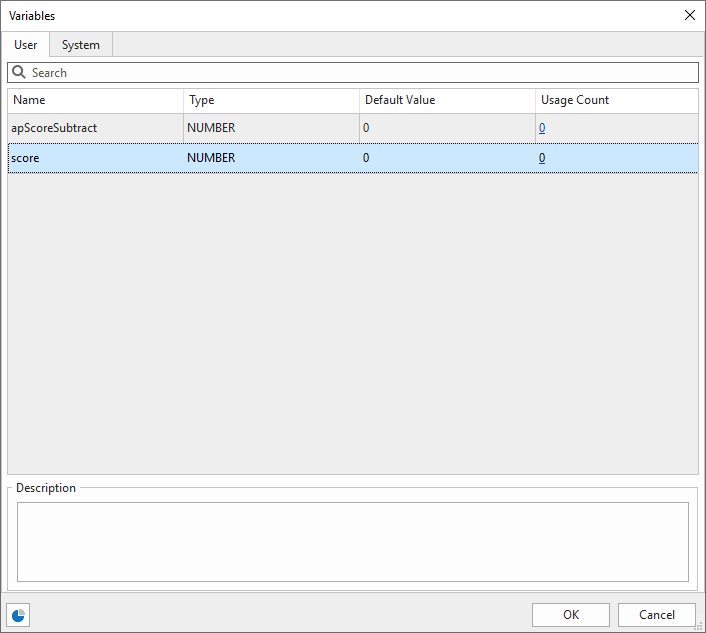Sort by Default Value column header
The height and width of the screenshot is (633, 706).
447,100
